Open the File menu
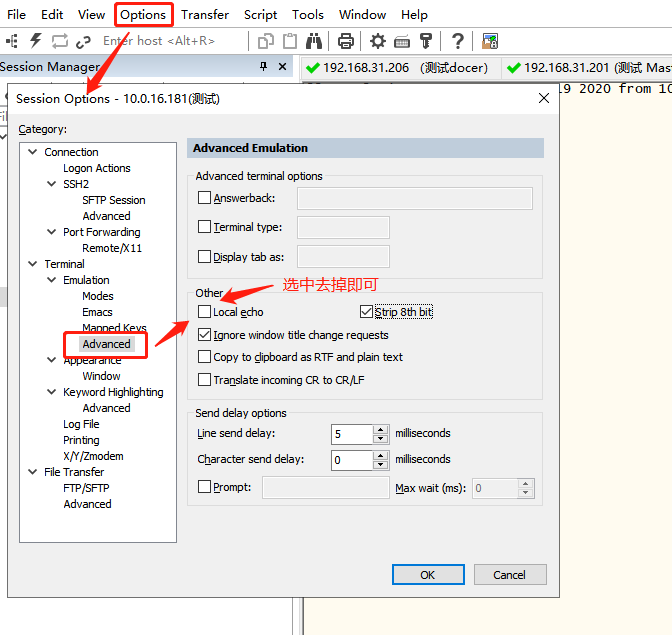 (16, 15)
